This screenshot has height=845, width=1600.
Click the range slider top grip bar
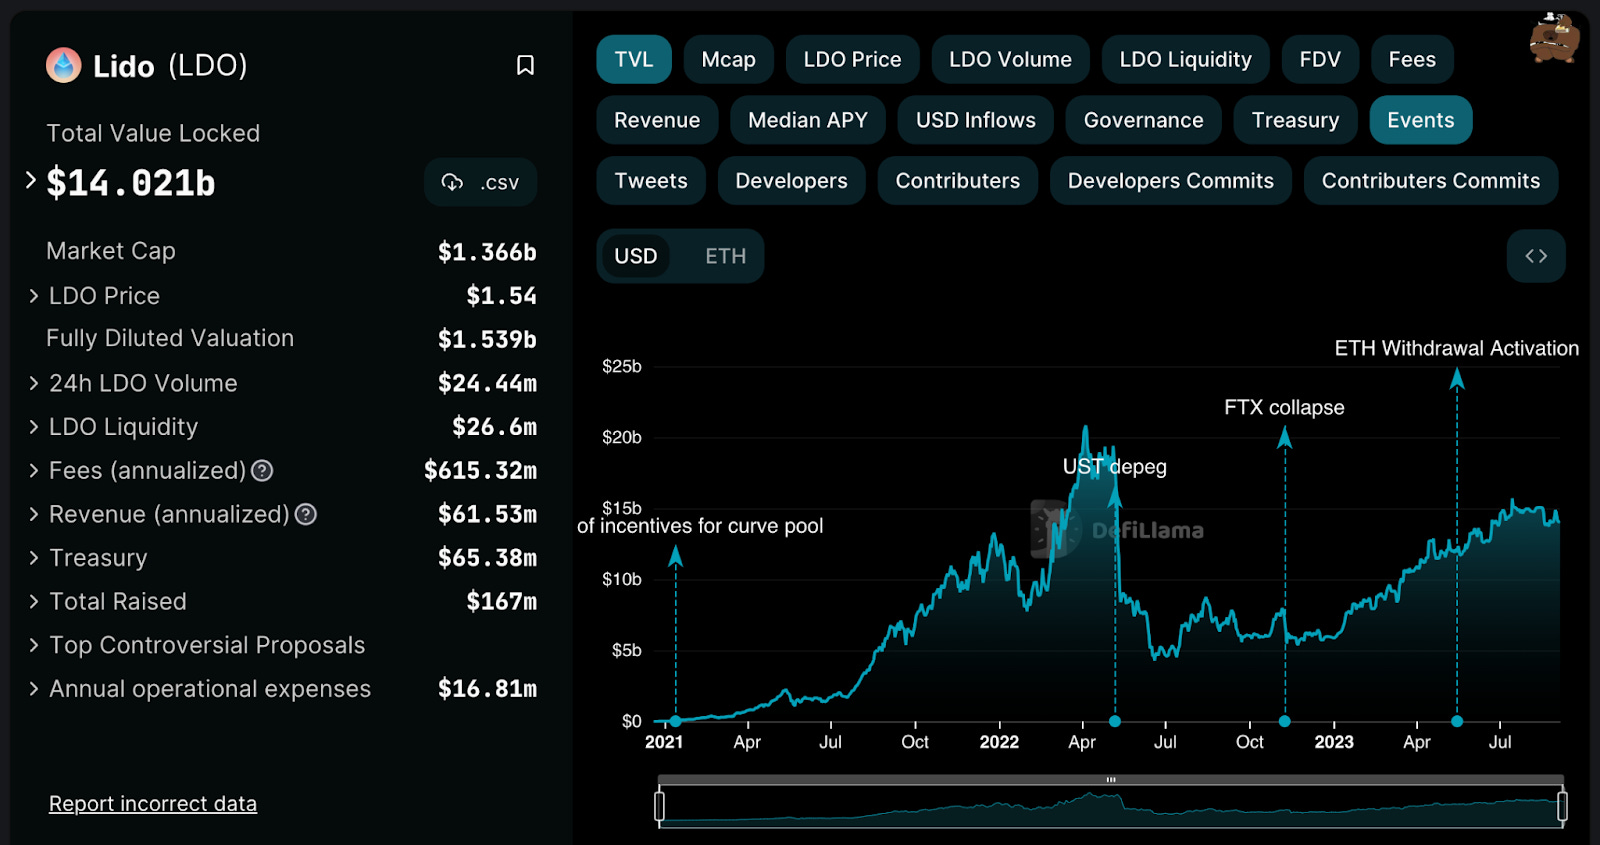(1111, 780)
